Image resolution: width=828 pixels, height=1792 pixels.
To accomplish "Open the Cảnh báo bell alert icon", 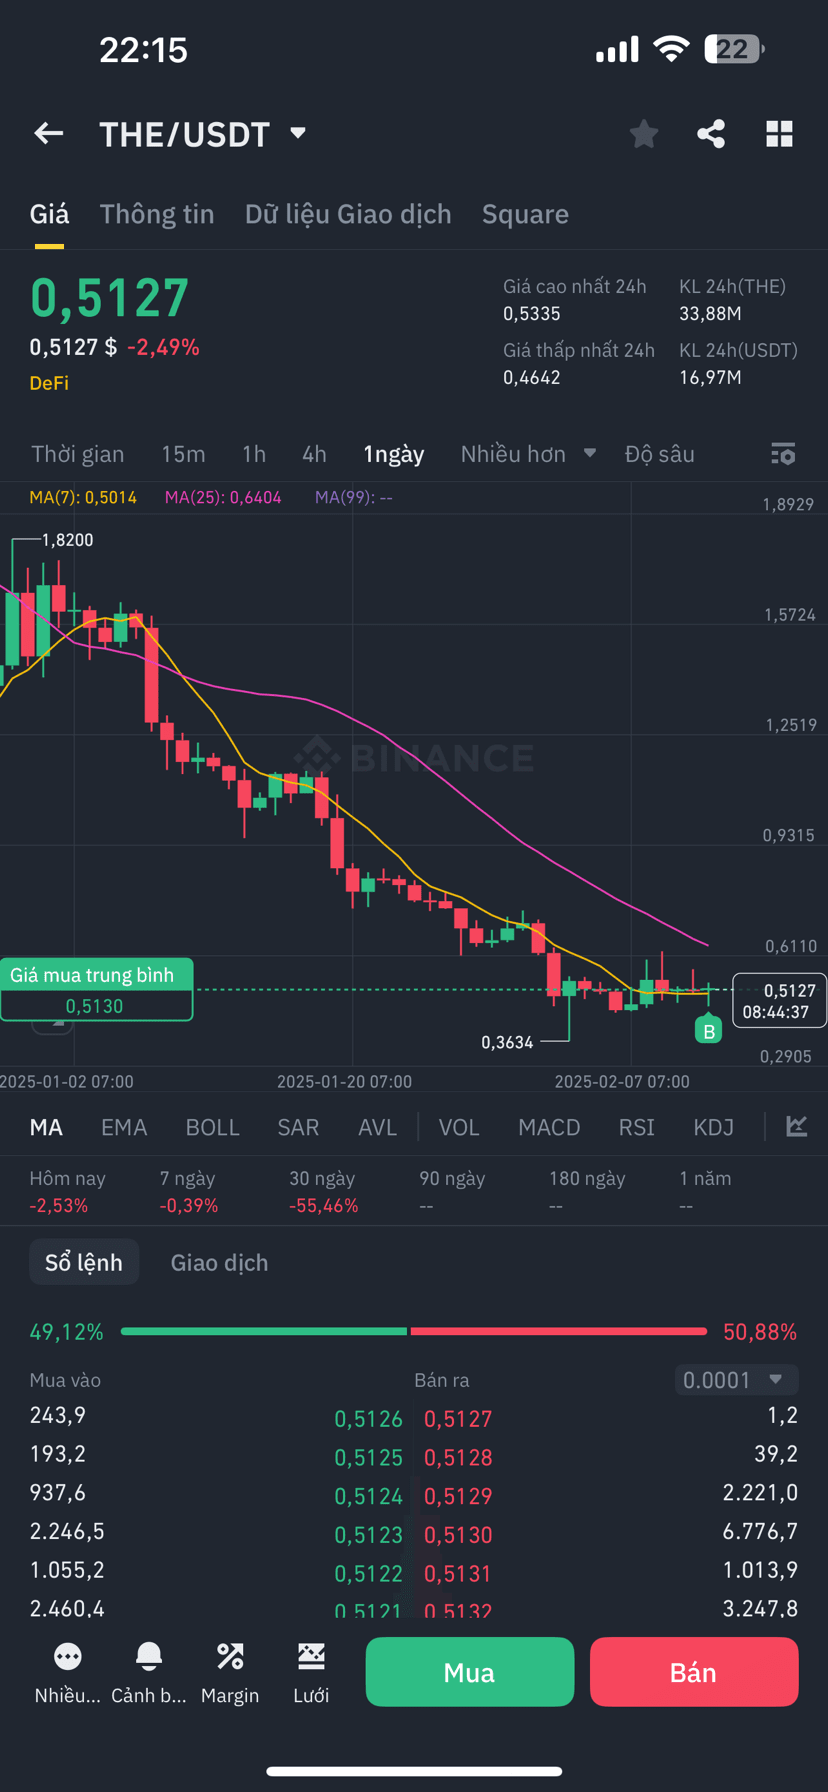I will pyautogui.click(x=149, y=1657).
